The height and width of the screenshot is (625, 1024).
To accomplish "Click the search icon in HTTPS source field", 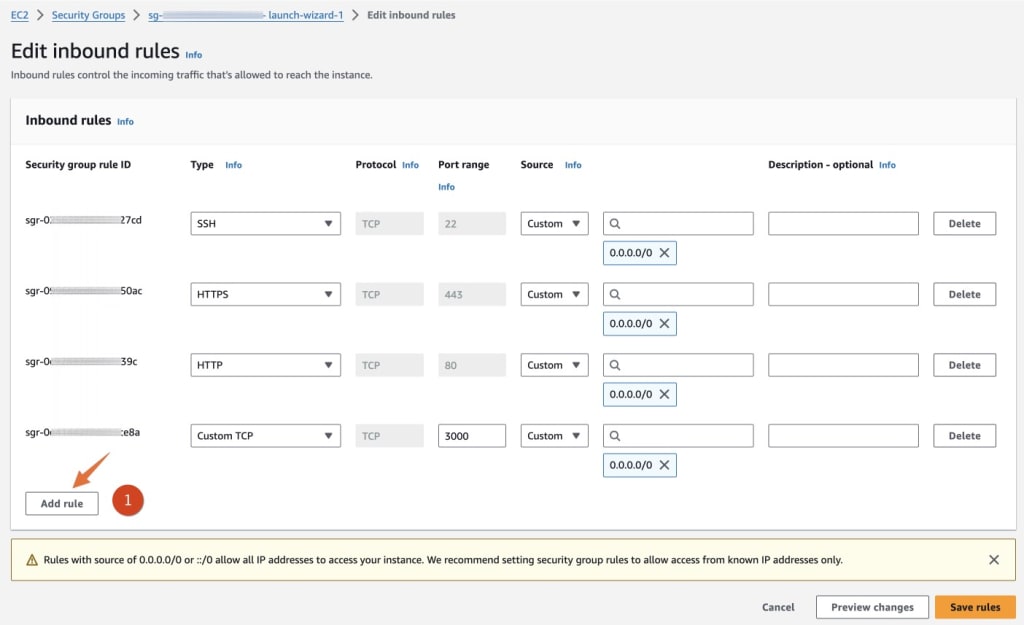I will [618, 294].
